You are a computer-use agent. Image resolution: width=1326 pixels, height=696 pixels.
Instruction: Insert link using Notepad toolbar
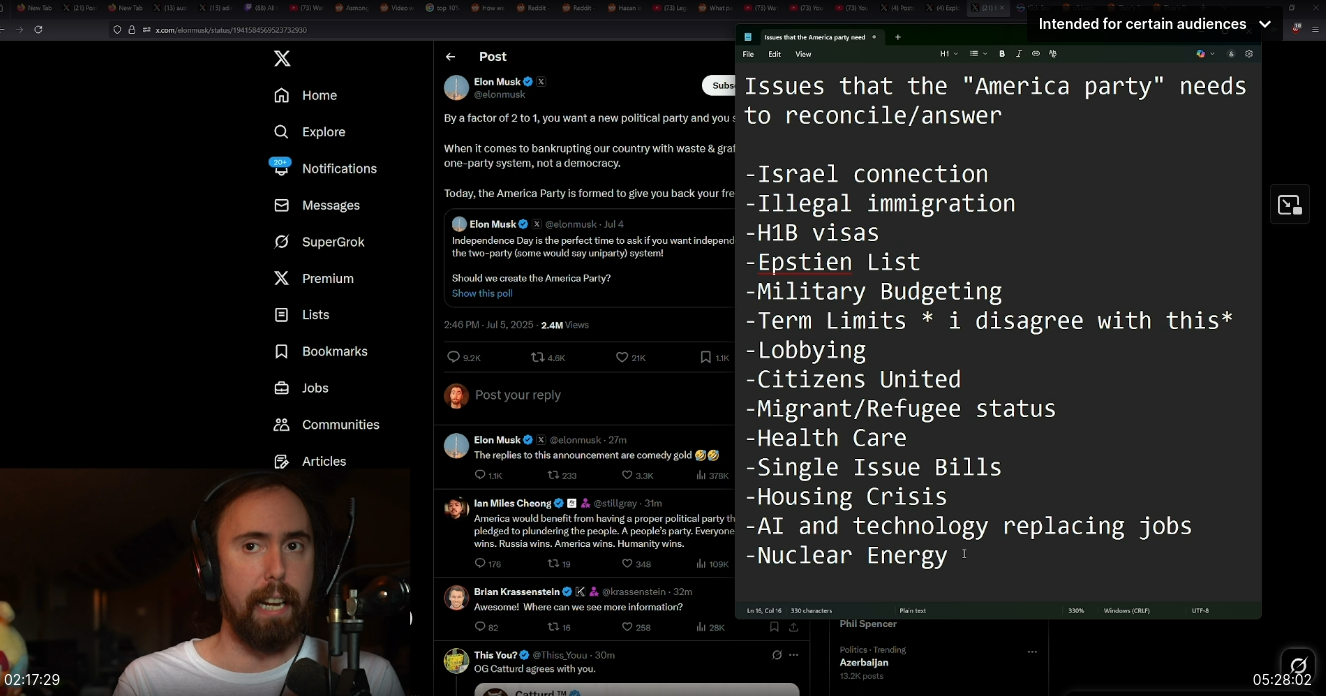click(x=1036, y=54)
